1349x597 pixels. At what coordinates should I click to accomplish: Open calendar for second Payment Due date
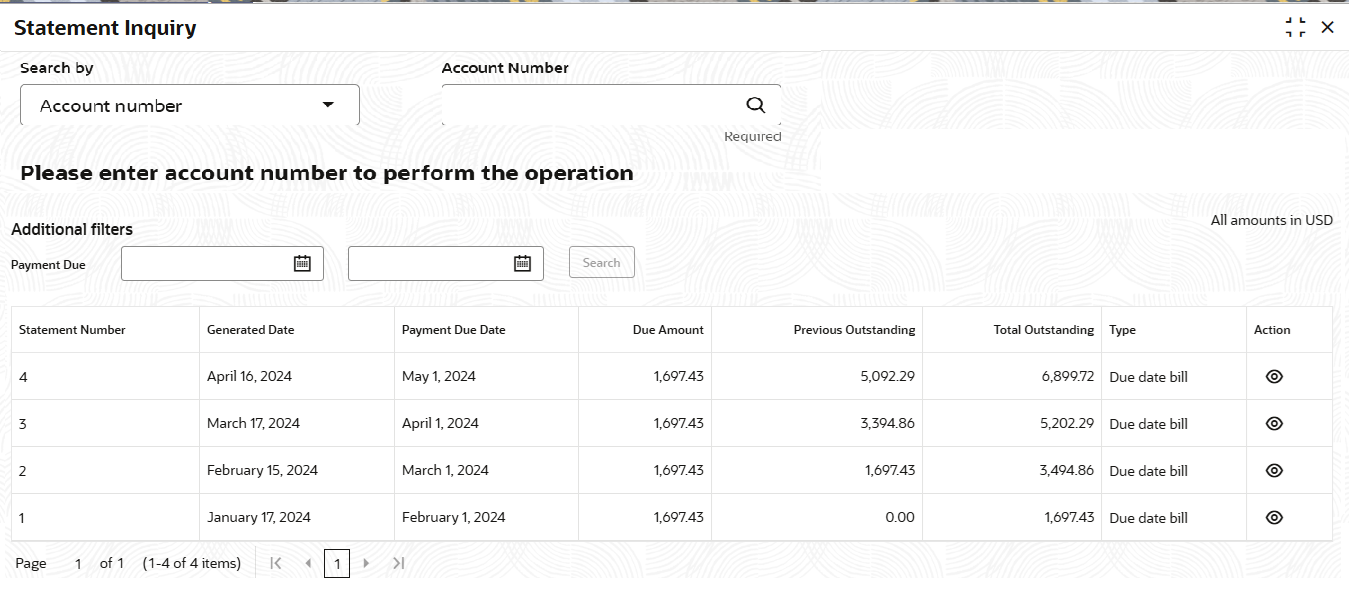pos(522,263)
